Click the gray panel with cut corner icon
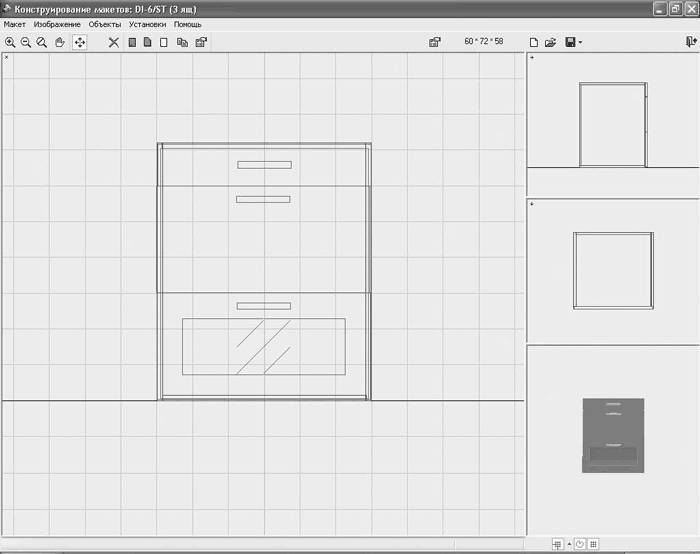The image size is (700, 554). point(148,42)
